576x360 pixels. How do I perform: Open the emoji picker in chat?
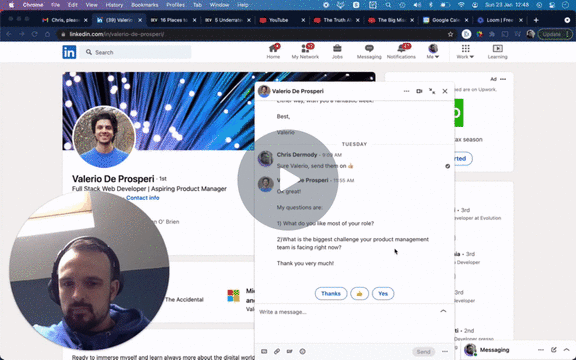(303, 352)
